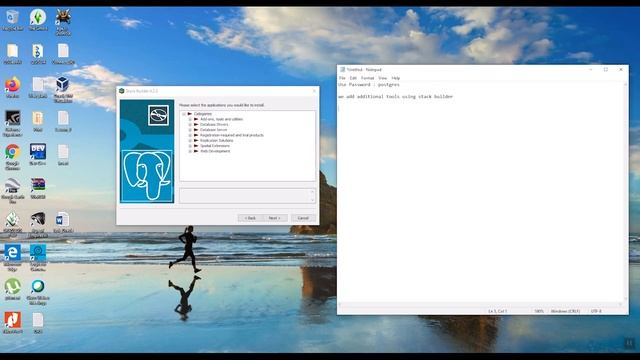
Task: Open Notepad Help menu
Action: (x=396, y=78)
